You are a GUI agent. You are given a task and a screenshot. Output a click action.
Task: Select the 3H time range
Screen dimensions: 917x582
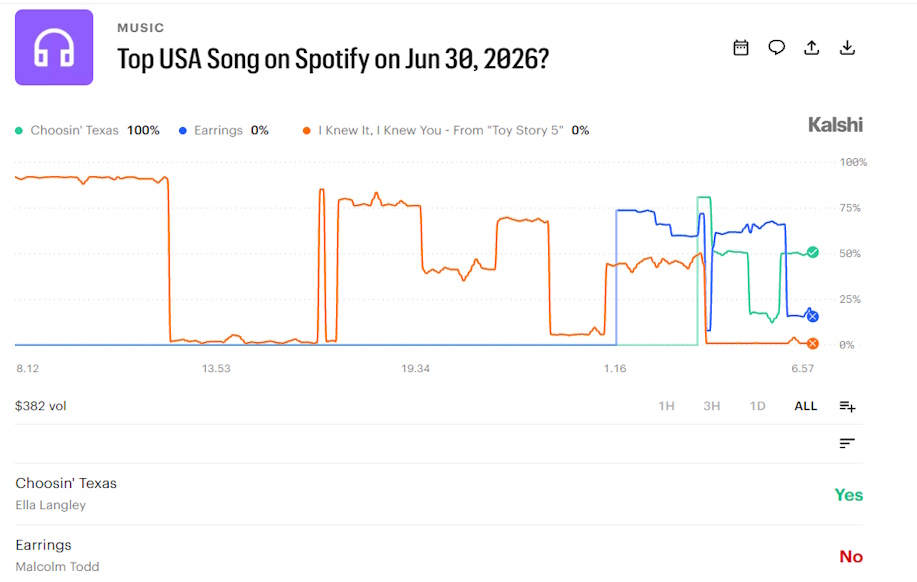pyautogui.click(x=712, y=406)
